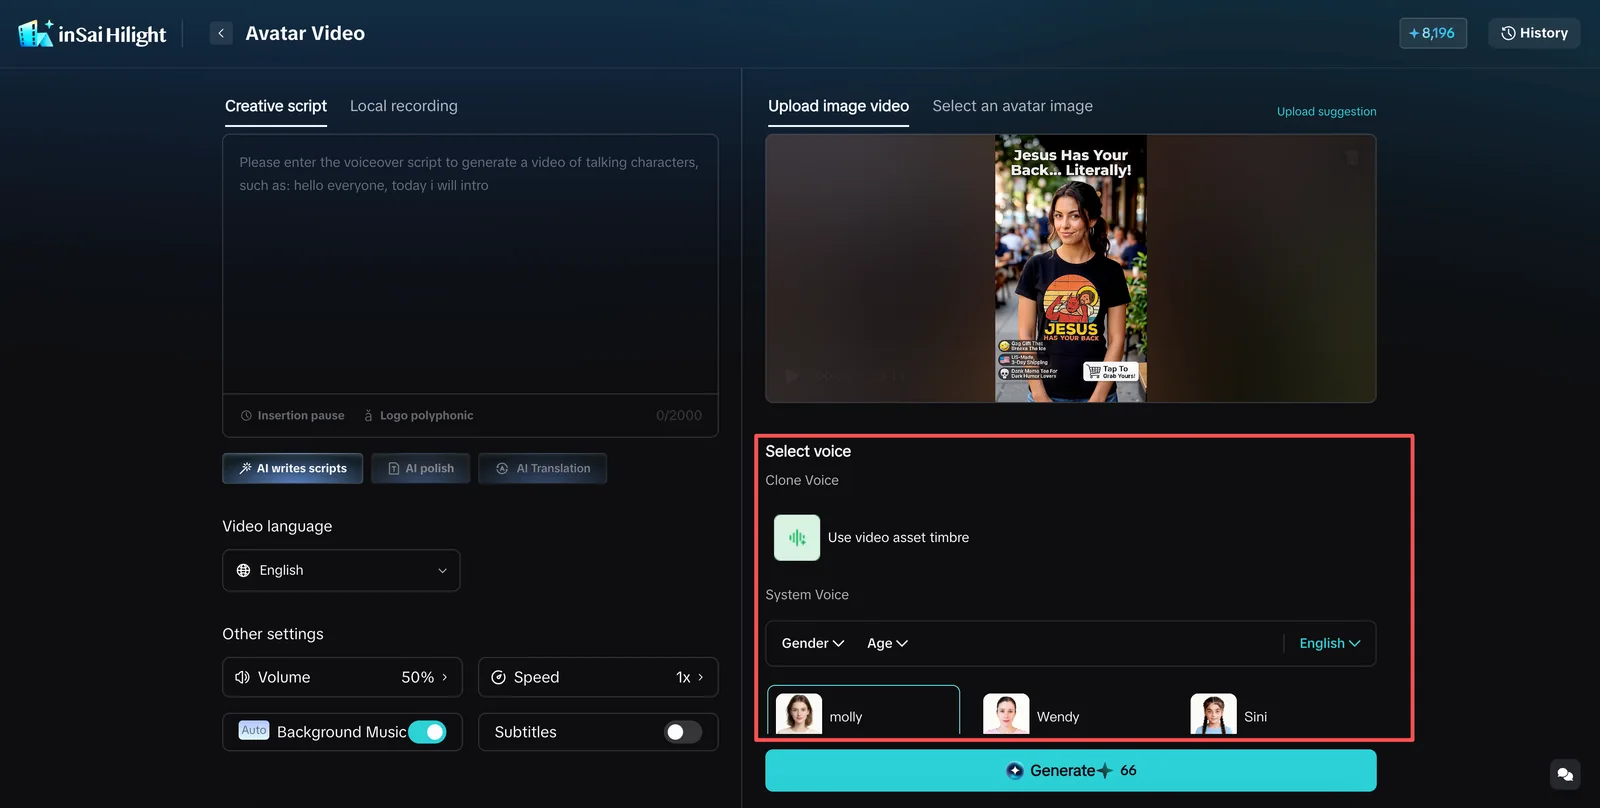1600x808 pixels.
Task: Select Use video asset timbre clone voice
Action: (x=871, y=538)
